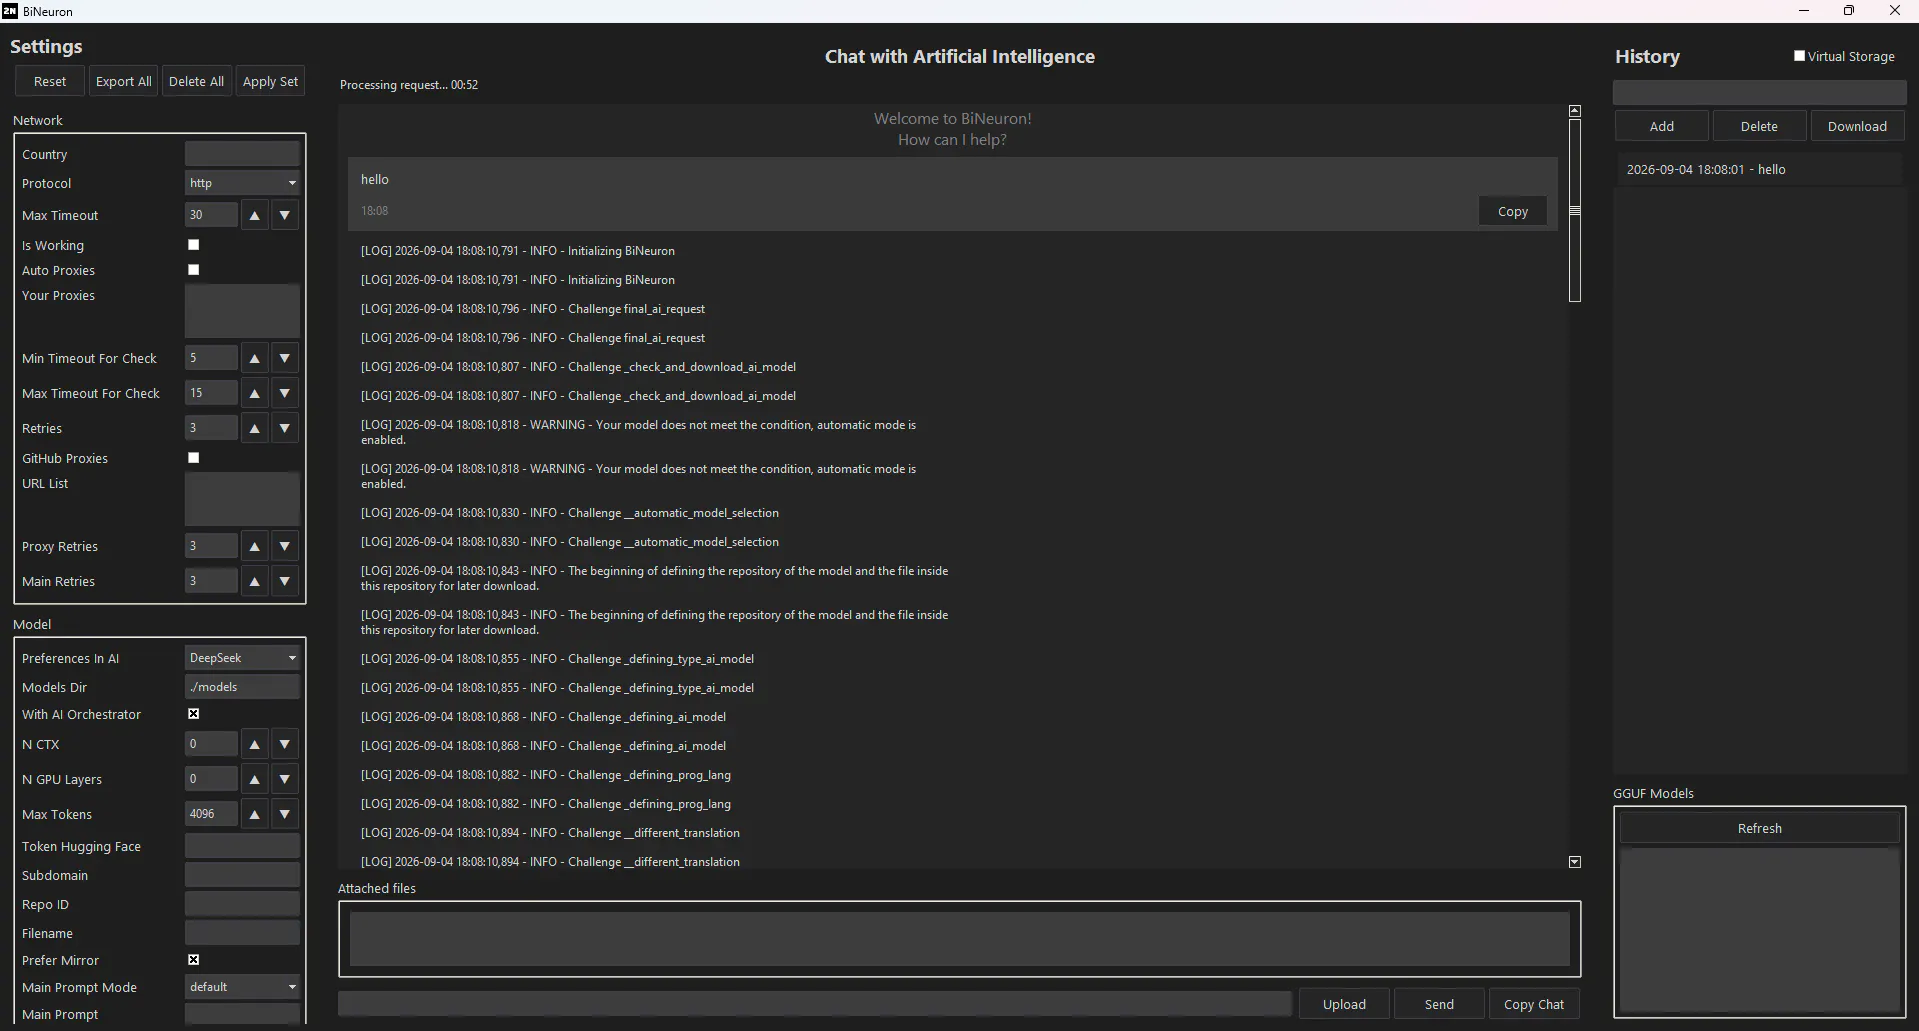
Task: Click the chat scrollbar thumb
Action: click(1575, 211)
